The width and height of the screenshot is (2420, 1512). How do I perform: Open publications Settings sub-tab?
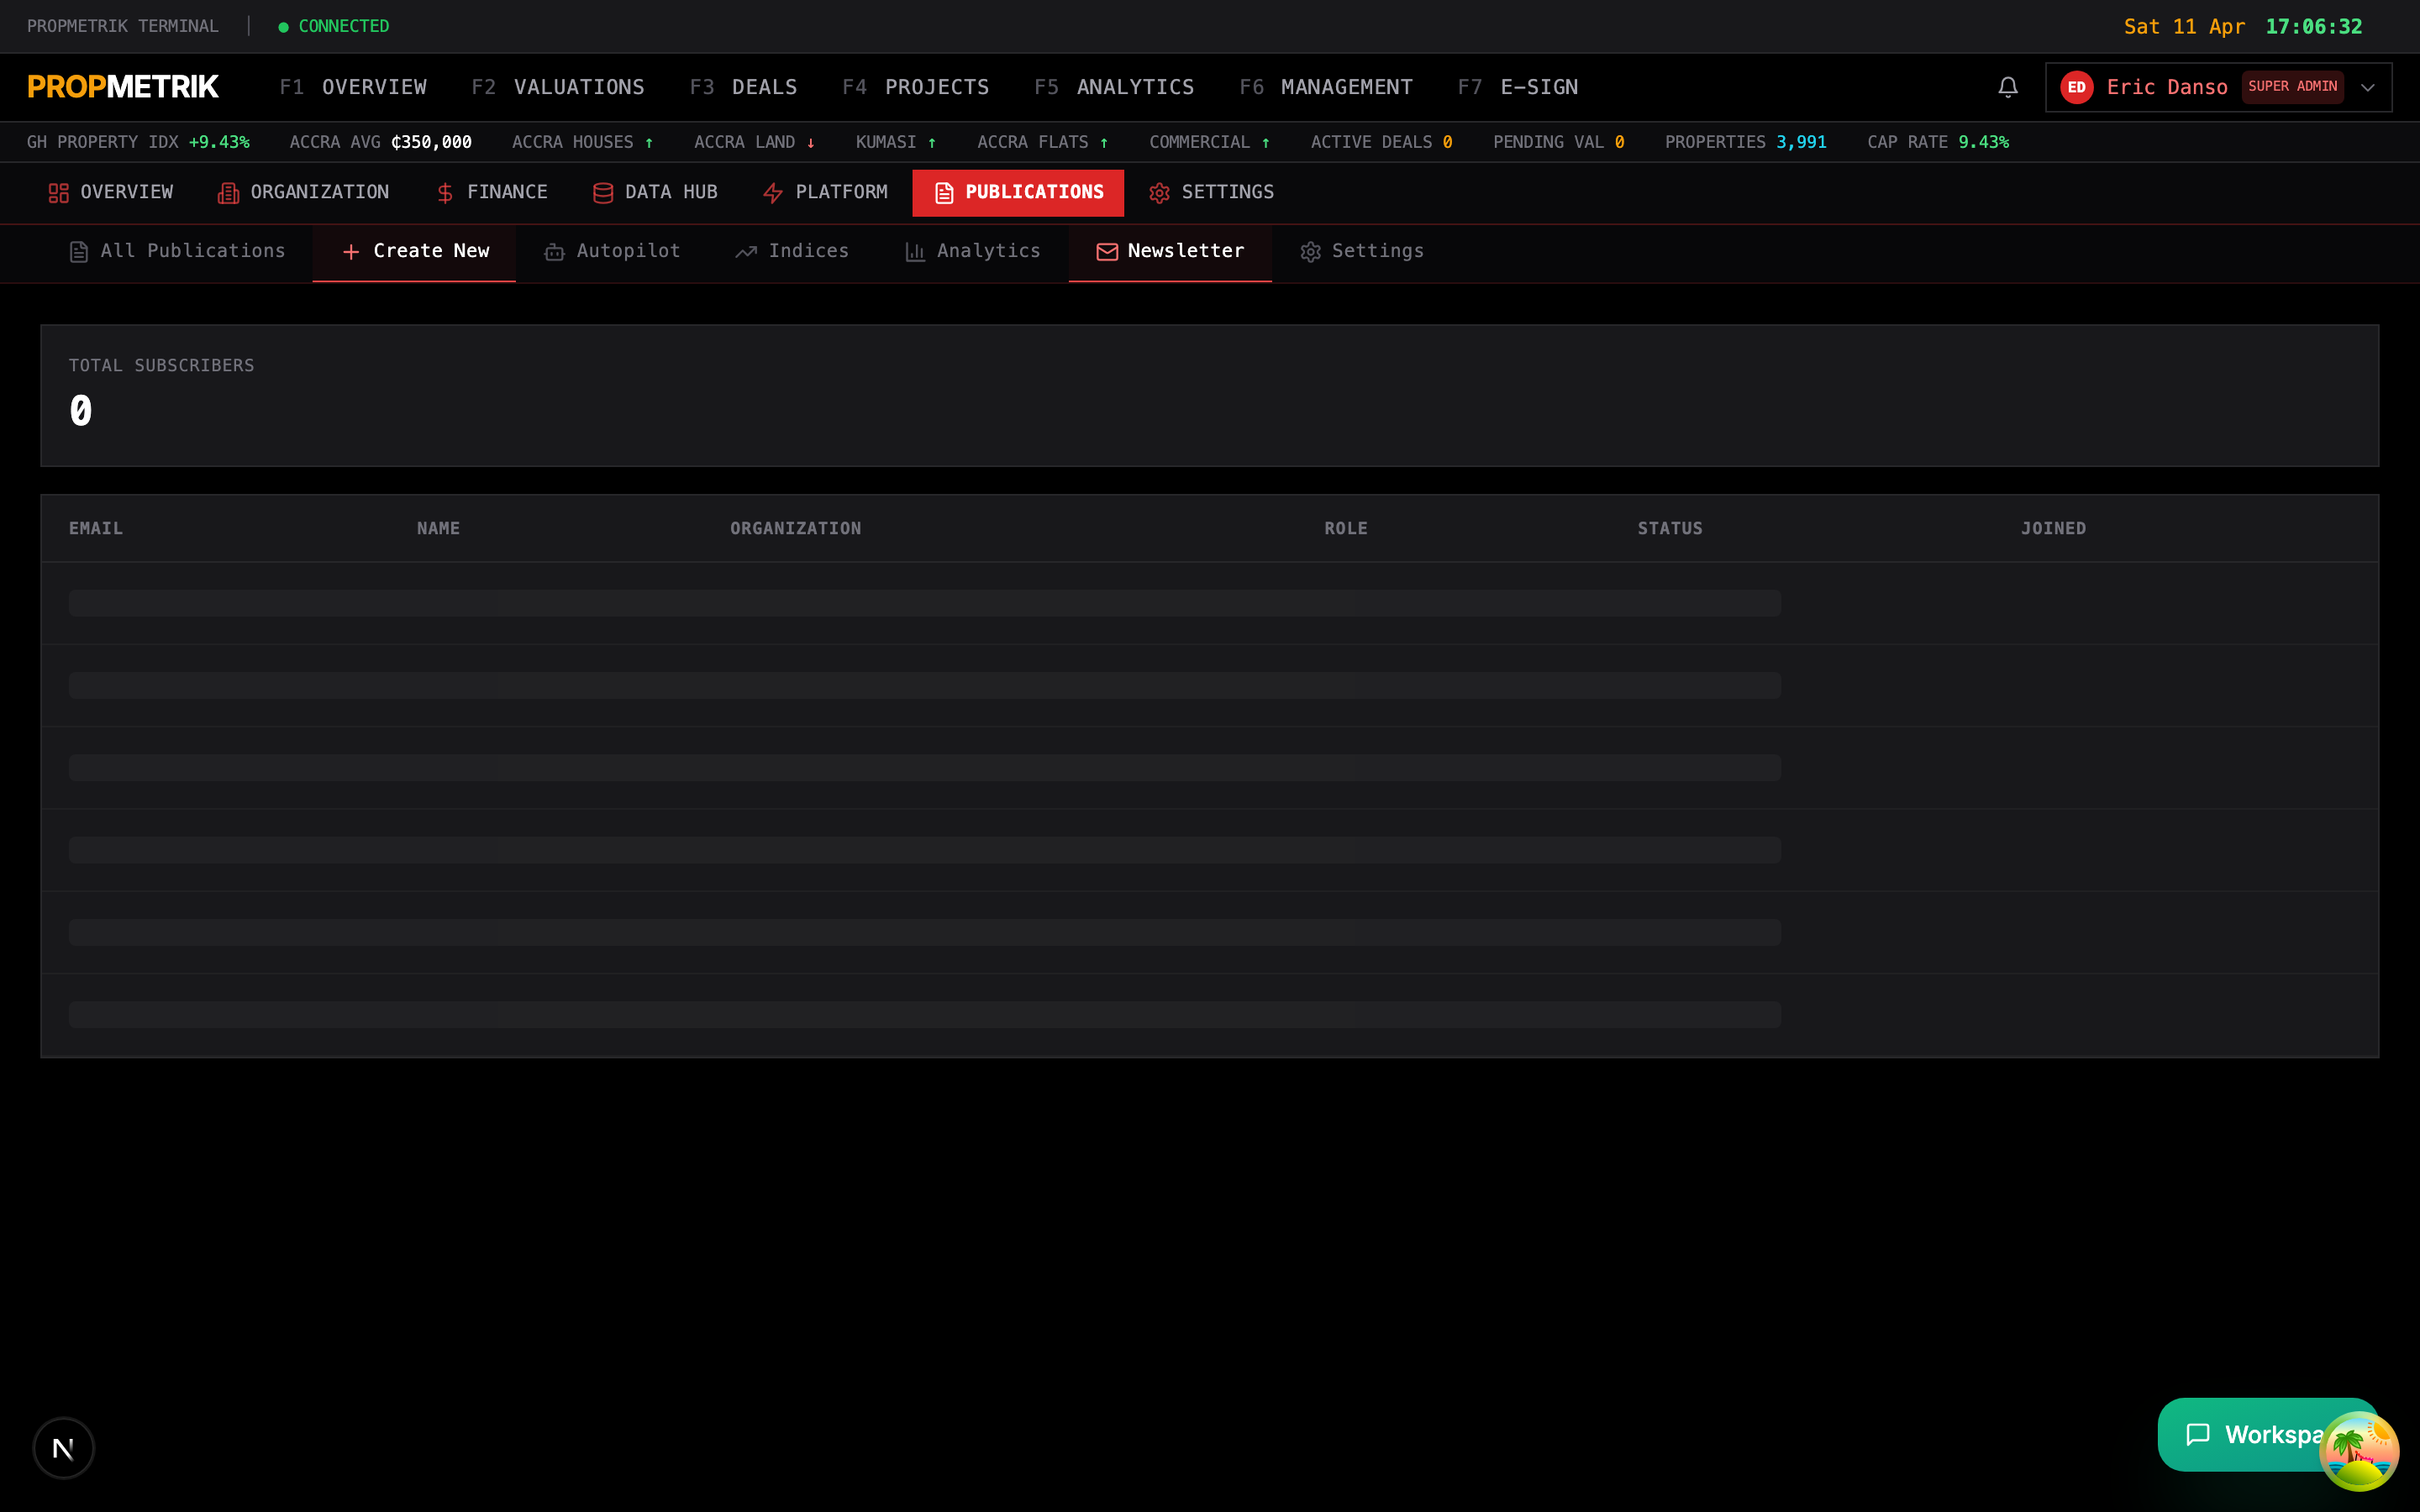coord(1362,251)
